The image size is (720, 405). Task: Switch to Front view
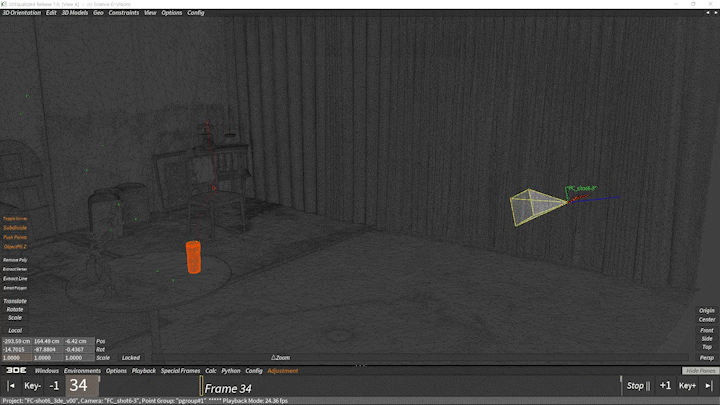707,330
